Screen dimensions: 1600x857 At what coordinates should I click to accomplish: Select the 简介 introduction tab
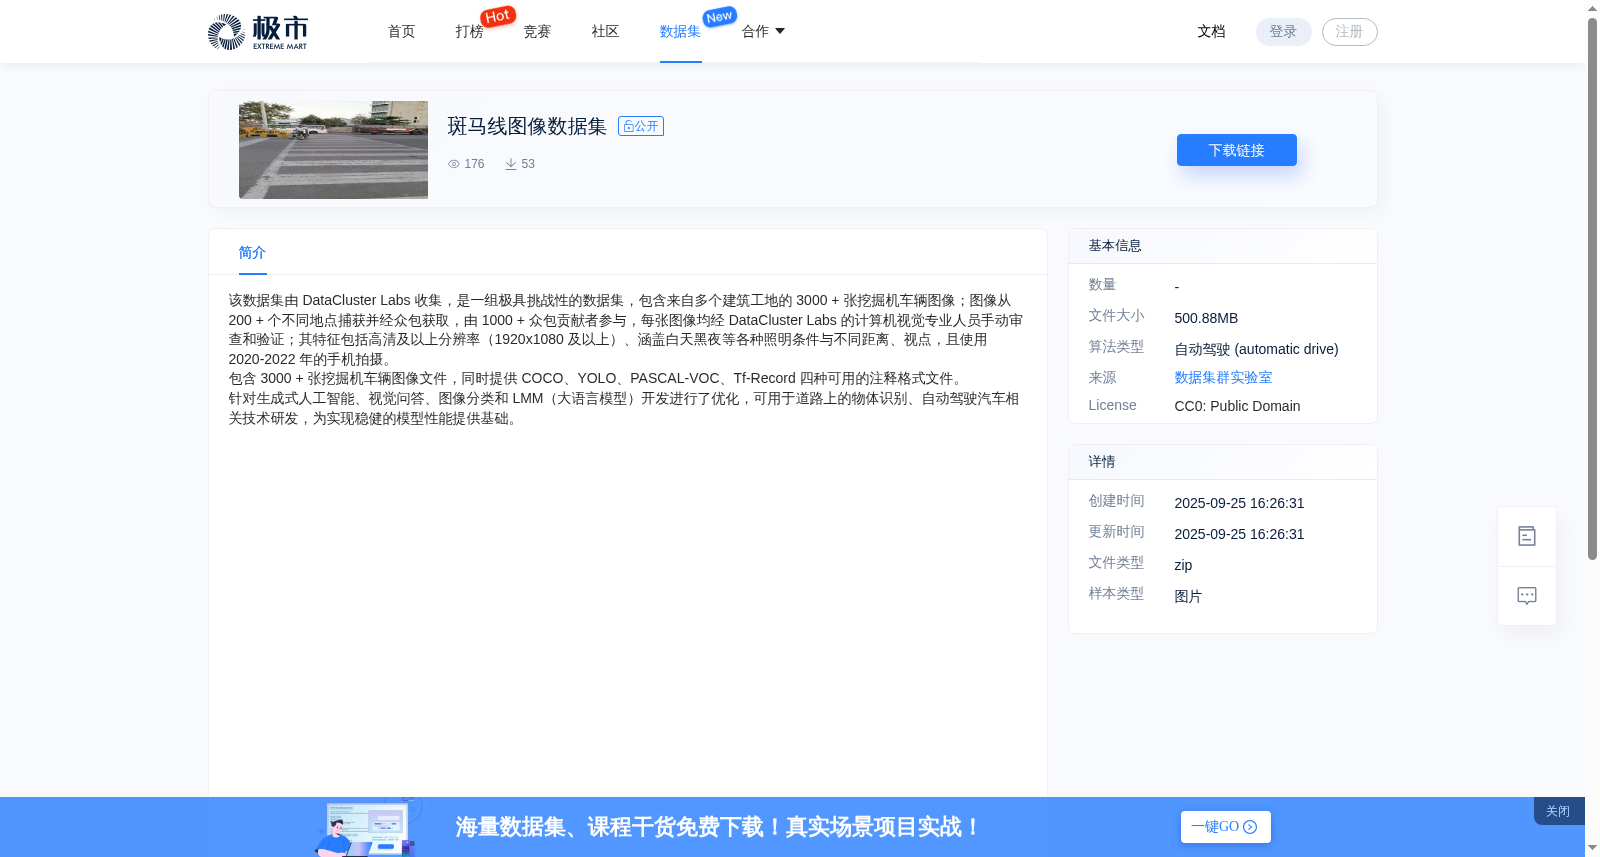pos(252,253)
